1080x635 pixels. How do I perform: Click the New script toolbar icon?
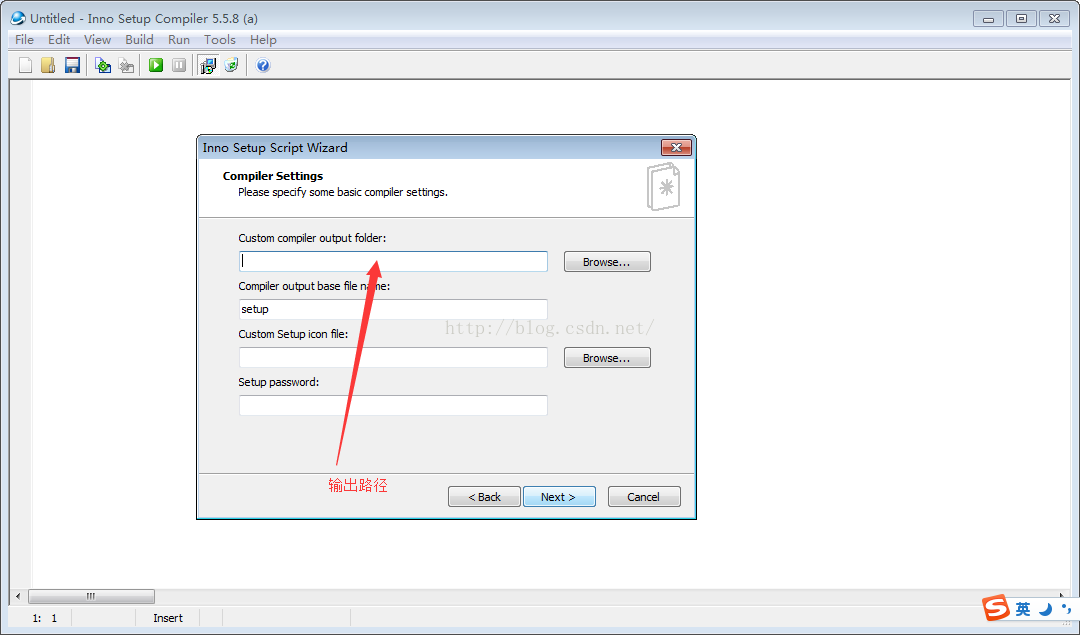coord(25,65)
